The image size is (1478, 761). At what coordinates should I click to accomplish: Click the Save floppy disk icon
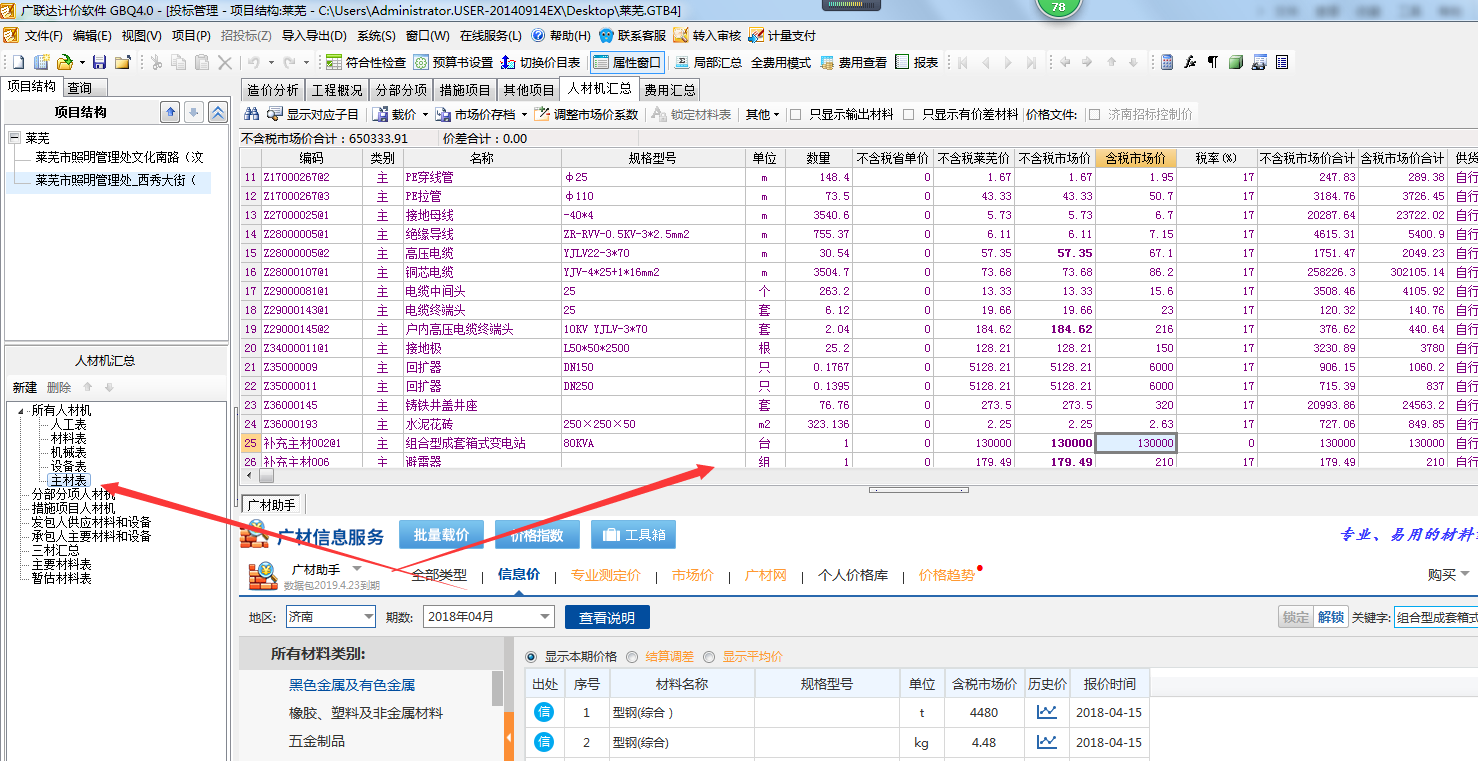(x=99, y=62)
